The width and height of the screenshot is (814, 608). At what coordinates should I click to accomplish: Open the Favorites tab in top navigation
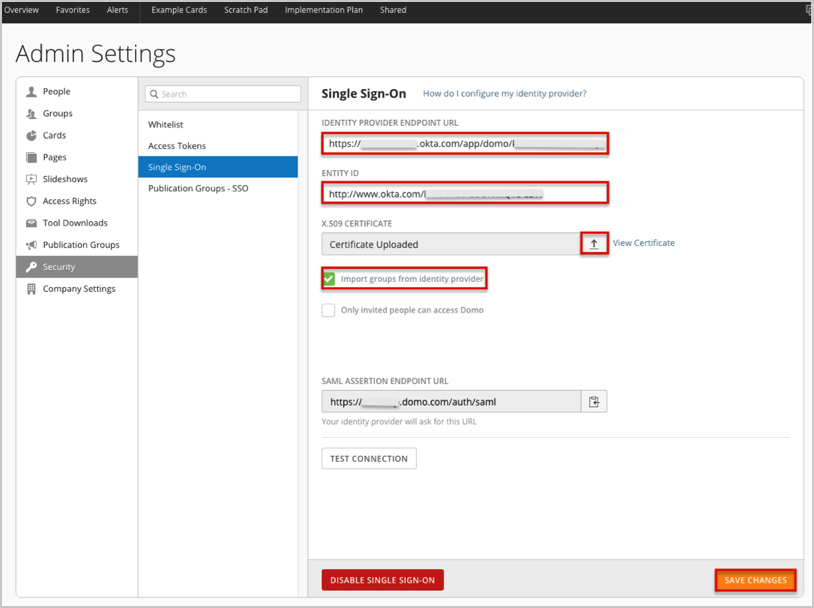click(72, 10)
